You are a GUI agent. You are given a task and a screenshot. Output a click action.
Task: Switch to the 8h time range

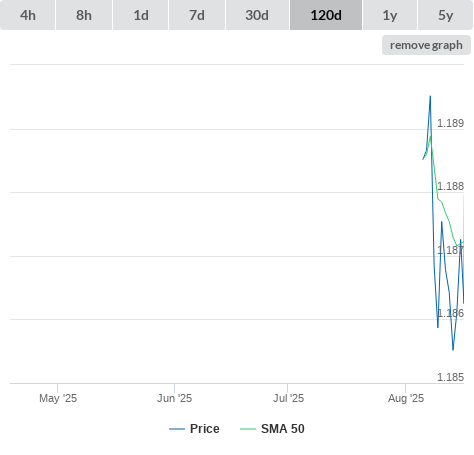[84, 15]
